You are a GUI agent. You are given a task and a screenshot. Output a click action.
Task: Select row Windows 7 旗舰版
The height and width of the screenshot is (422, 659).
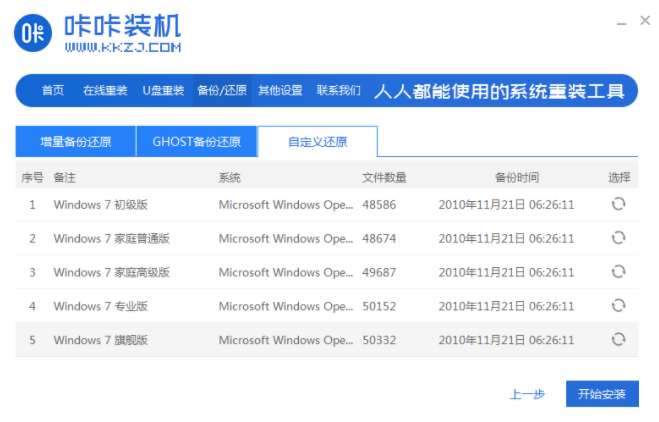click(327, 340)
